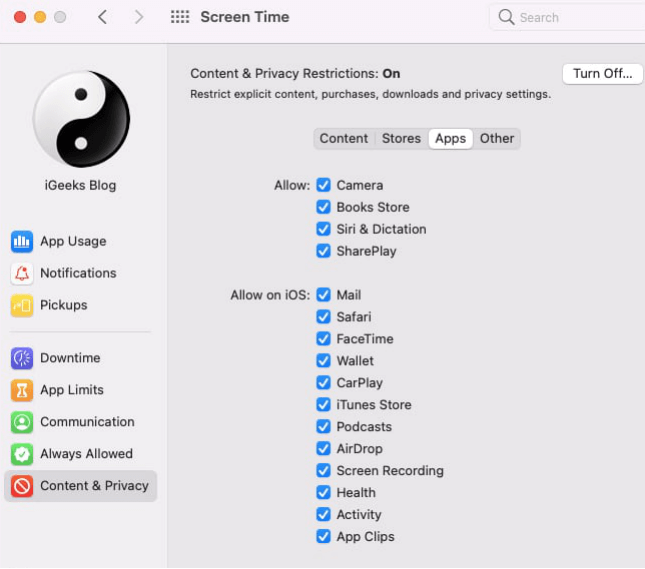Uncheck the Camera checkbox
Image resolution: width=645 pixels, height=569 pixels.
pos(323,185)
